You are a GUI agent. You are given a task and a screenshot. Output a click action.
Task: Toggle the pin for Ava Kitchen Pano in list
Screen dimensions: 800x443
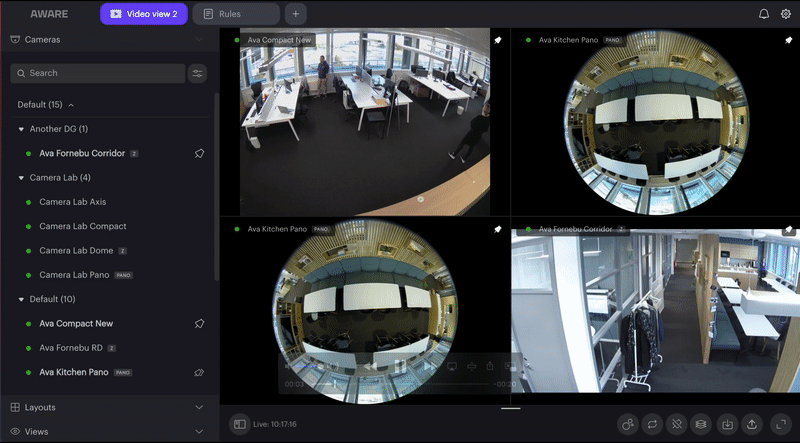(199, 372)
